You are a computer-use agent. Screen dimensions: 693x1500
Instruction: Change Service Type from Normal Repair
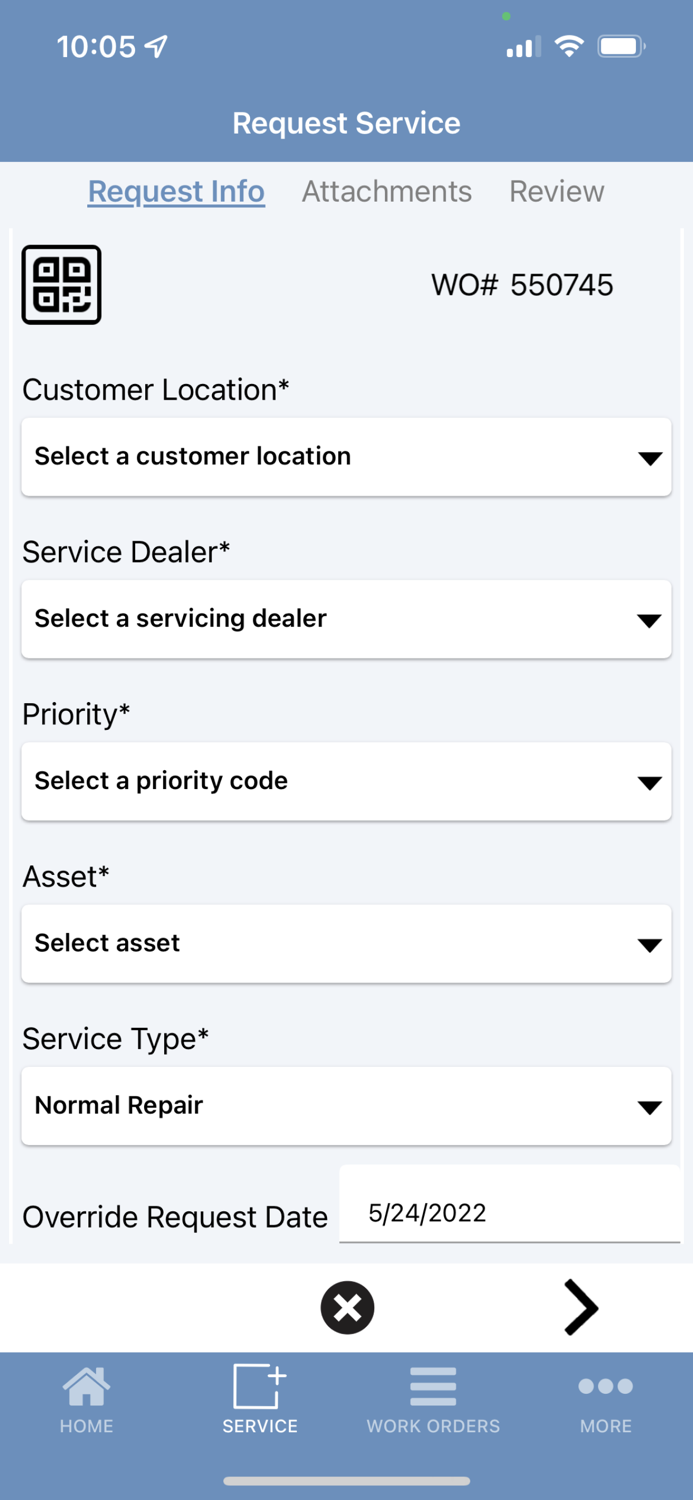pyautogui.click(x=346, y=1105)
